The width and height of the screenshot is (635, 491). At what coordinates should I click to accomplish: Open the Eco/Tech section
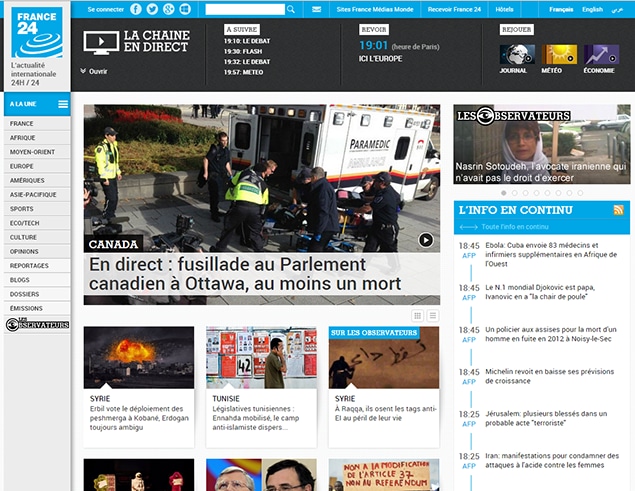tap(37, 223)
